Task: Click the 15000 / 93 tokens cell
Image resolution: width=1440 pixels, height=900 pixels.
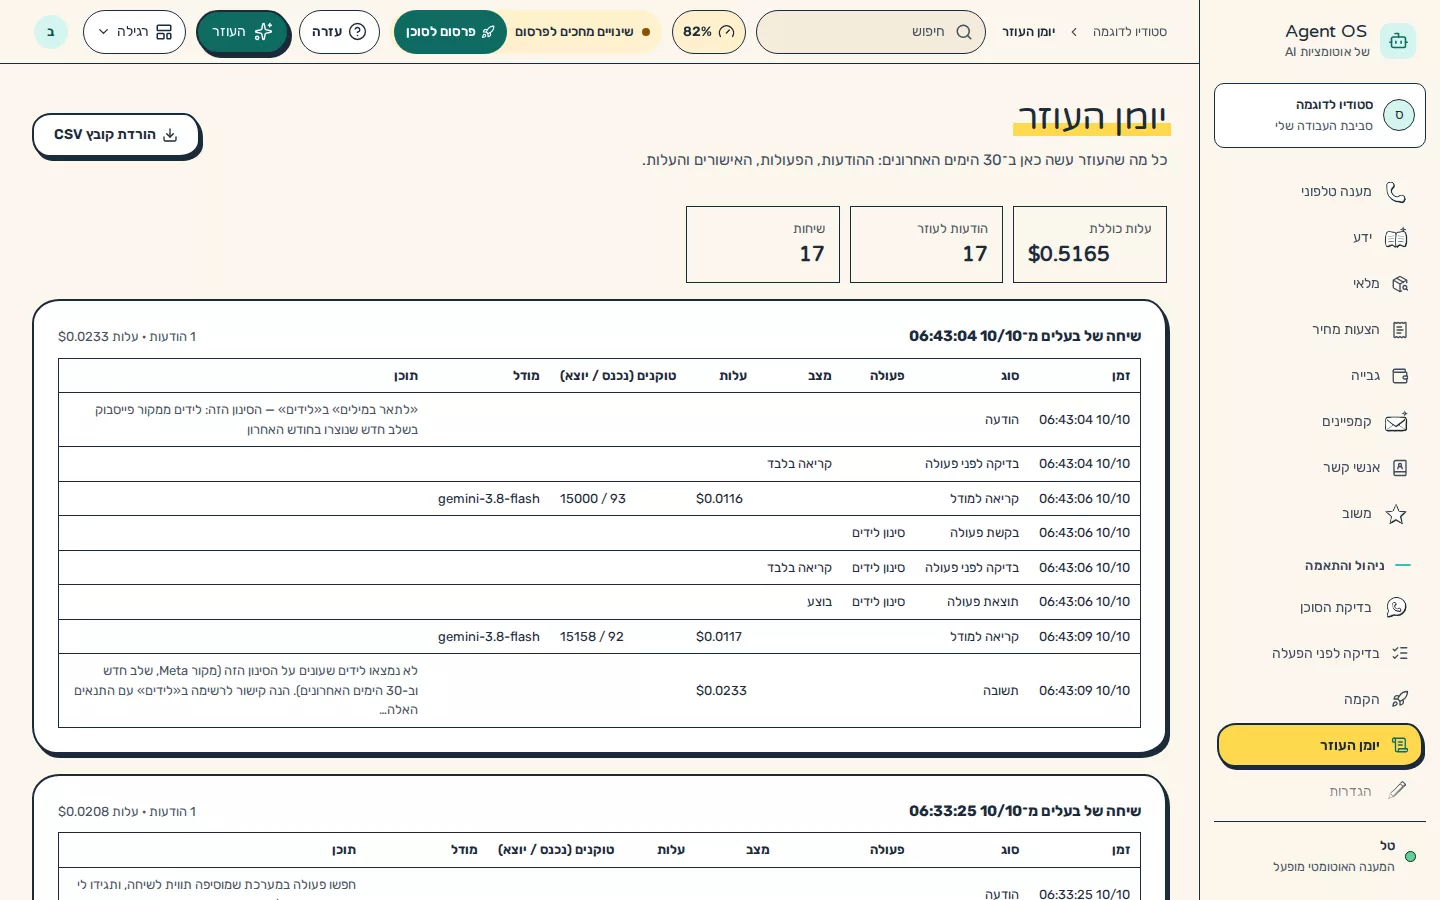Action: (x=593, y=499)
